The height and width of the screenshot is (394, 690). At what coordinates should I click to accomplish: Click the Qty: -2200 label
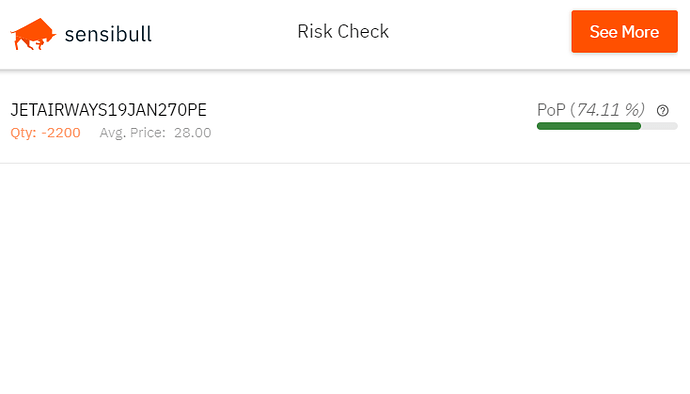point(45,133)
